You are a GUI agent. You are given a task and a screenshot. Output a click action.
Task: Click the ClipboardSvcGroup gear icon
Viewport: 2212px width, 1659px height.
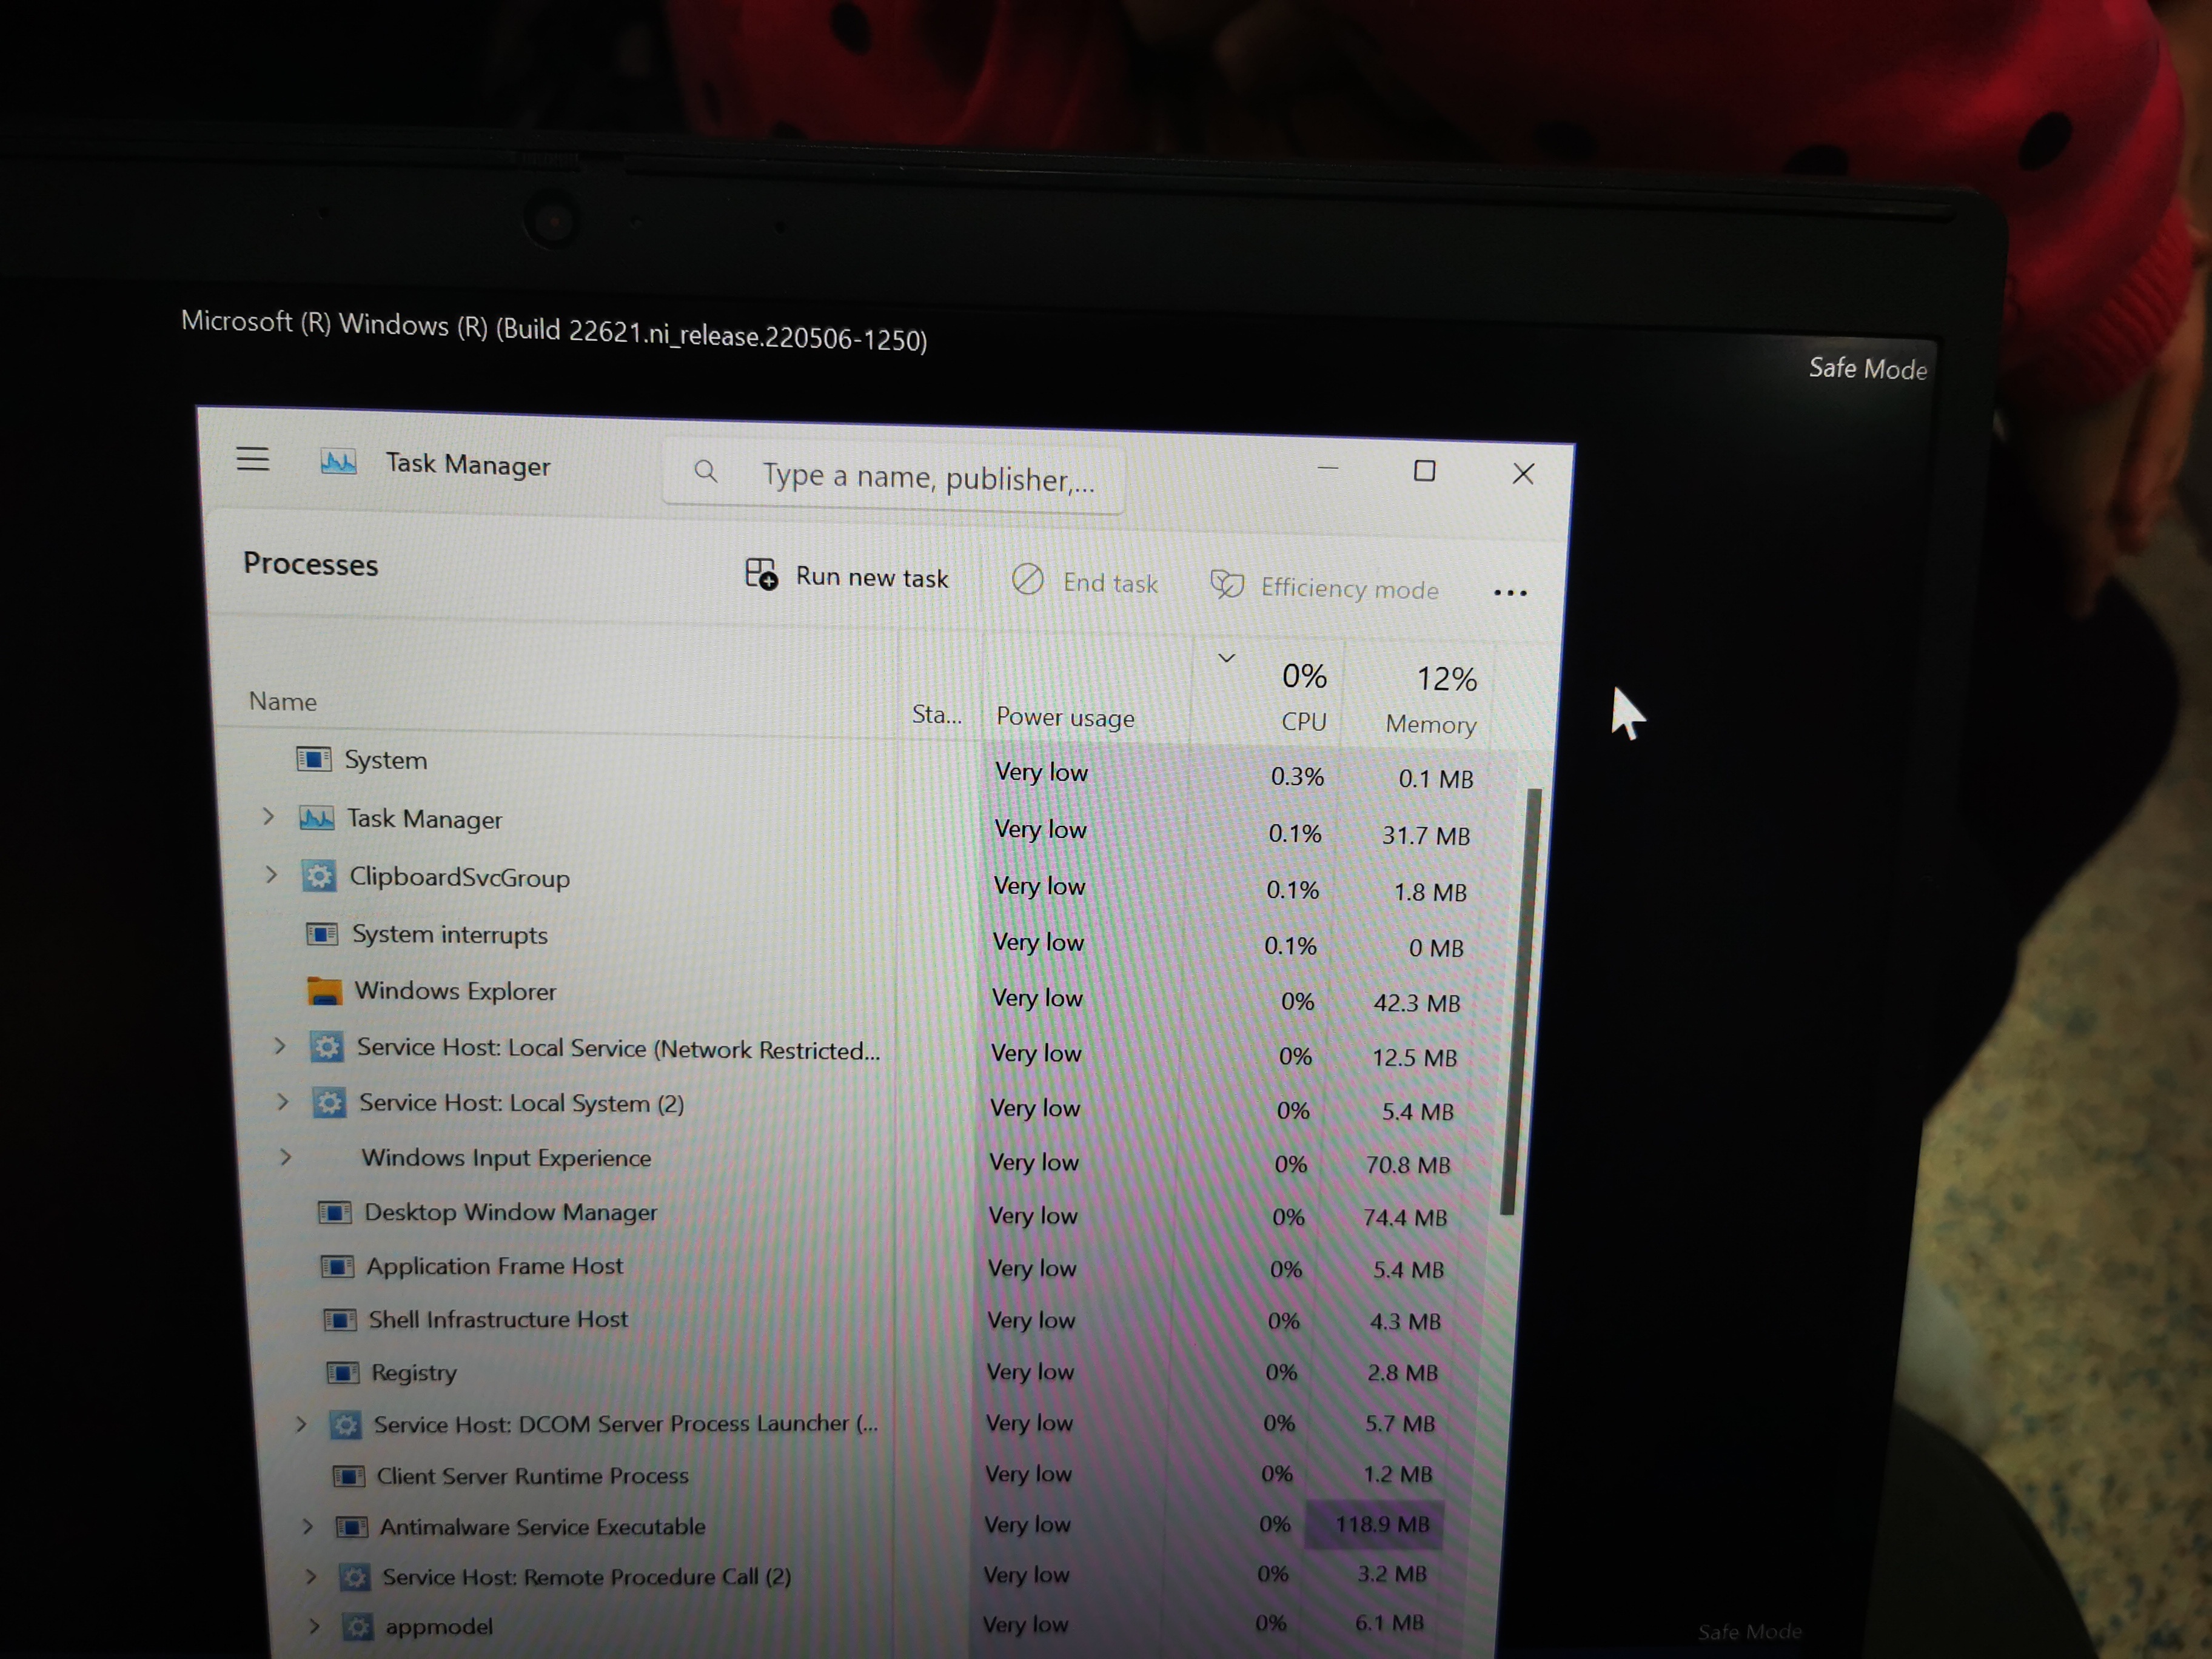coord(319,876)
